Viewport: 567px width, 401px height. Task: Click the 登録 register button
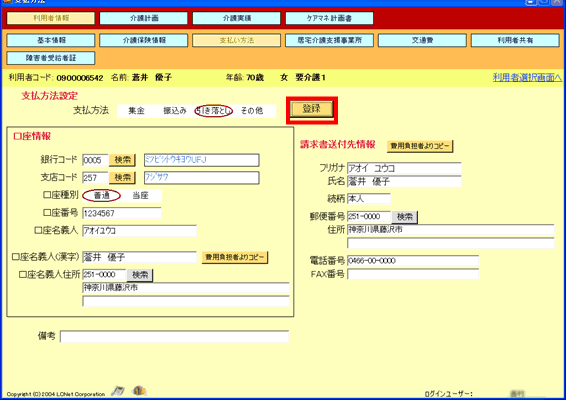pyautogui.click(x=312, y=109)
